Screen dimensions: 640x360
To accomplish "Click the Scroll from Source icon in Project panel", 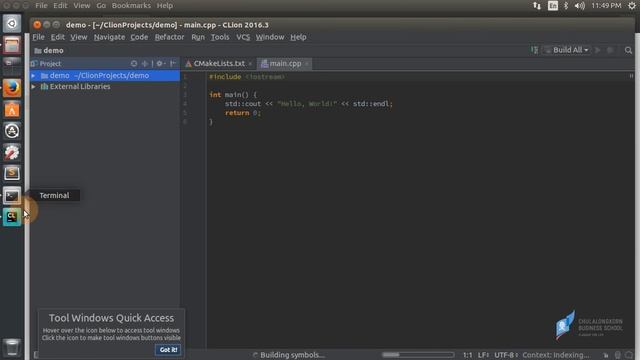I will pos(134,64).
